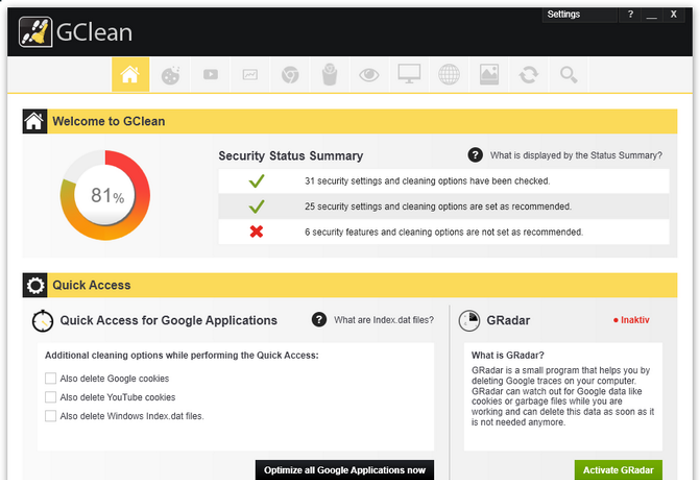Click house icon beside Welcome to GClean

[34, 121]
